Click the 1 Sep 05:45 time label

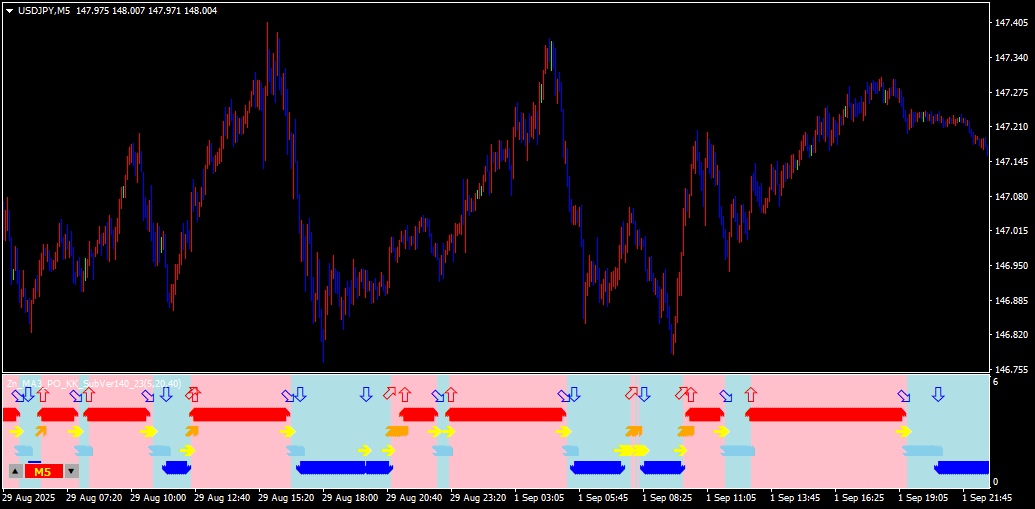[x=604, y=497]
